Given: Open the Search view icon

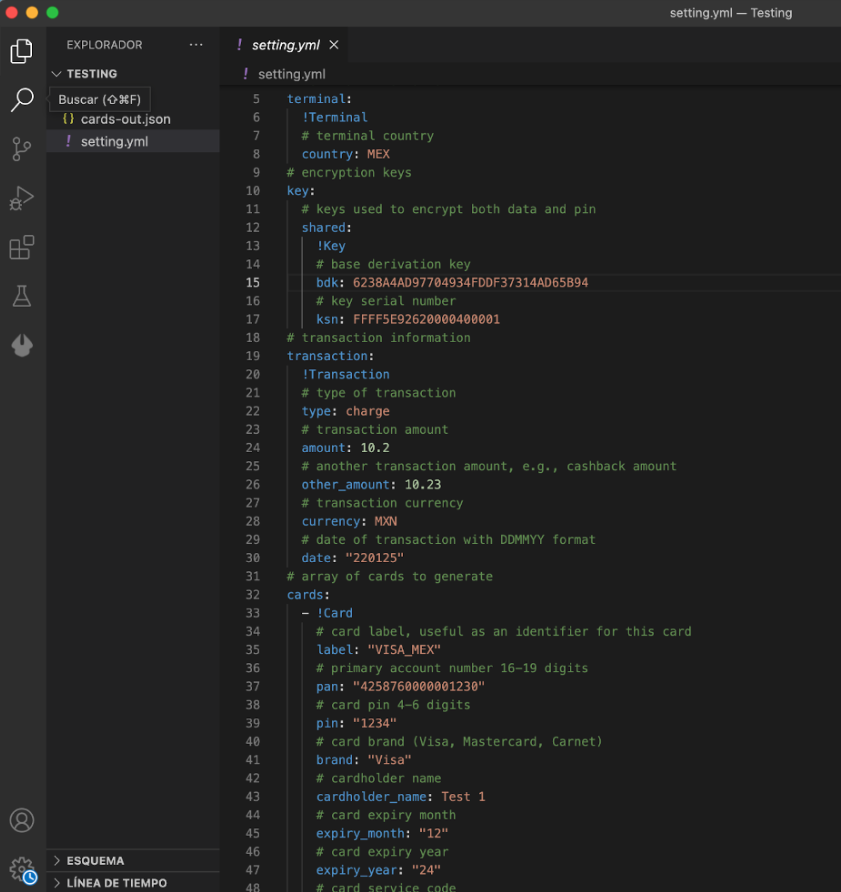Looking at the screenshot, I should pos(22,100).
